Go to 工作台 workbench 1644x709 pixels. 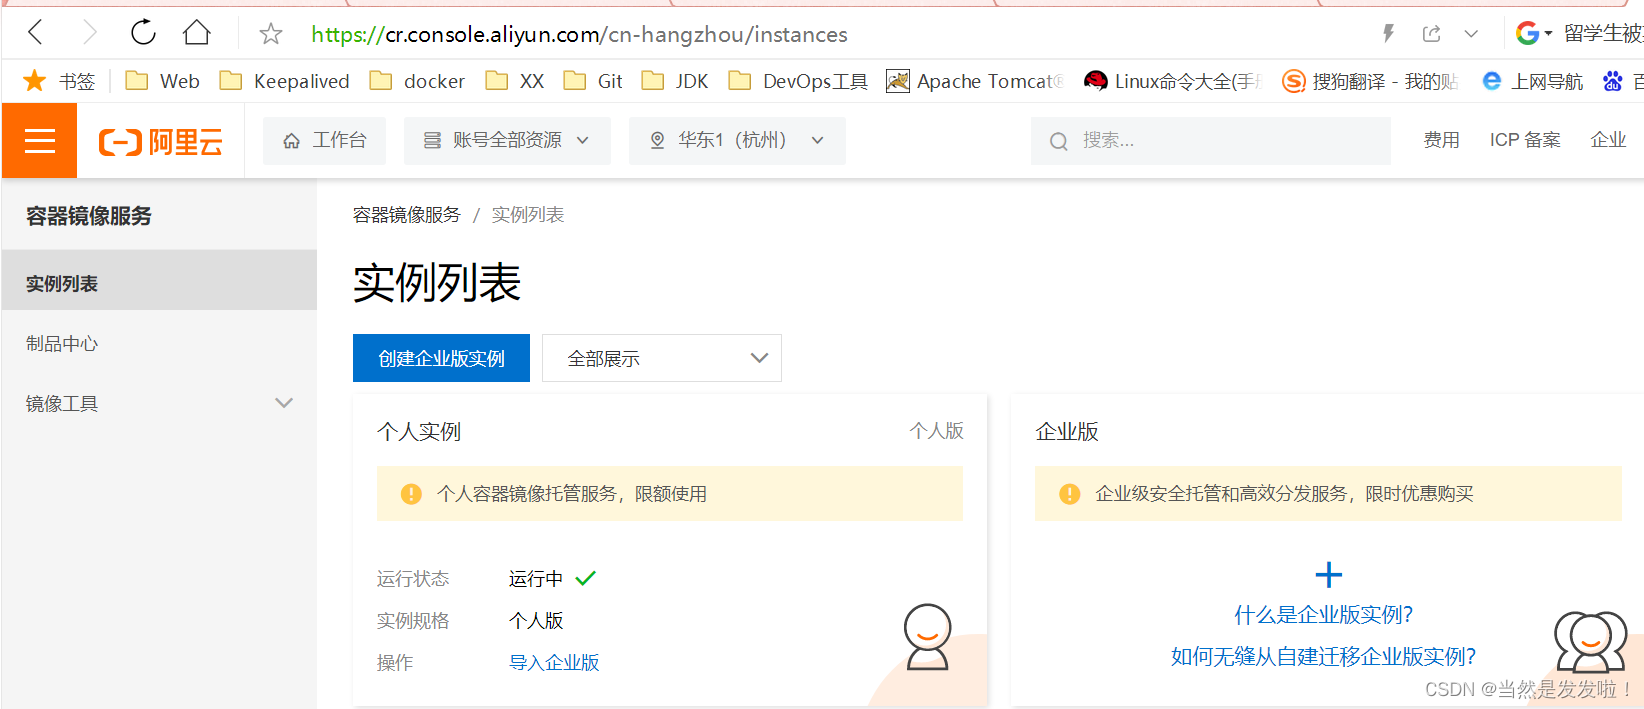[324, 141]
